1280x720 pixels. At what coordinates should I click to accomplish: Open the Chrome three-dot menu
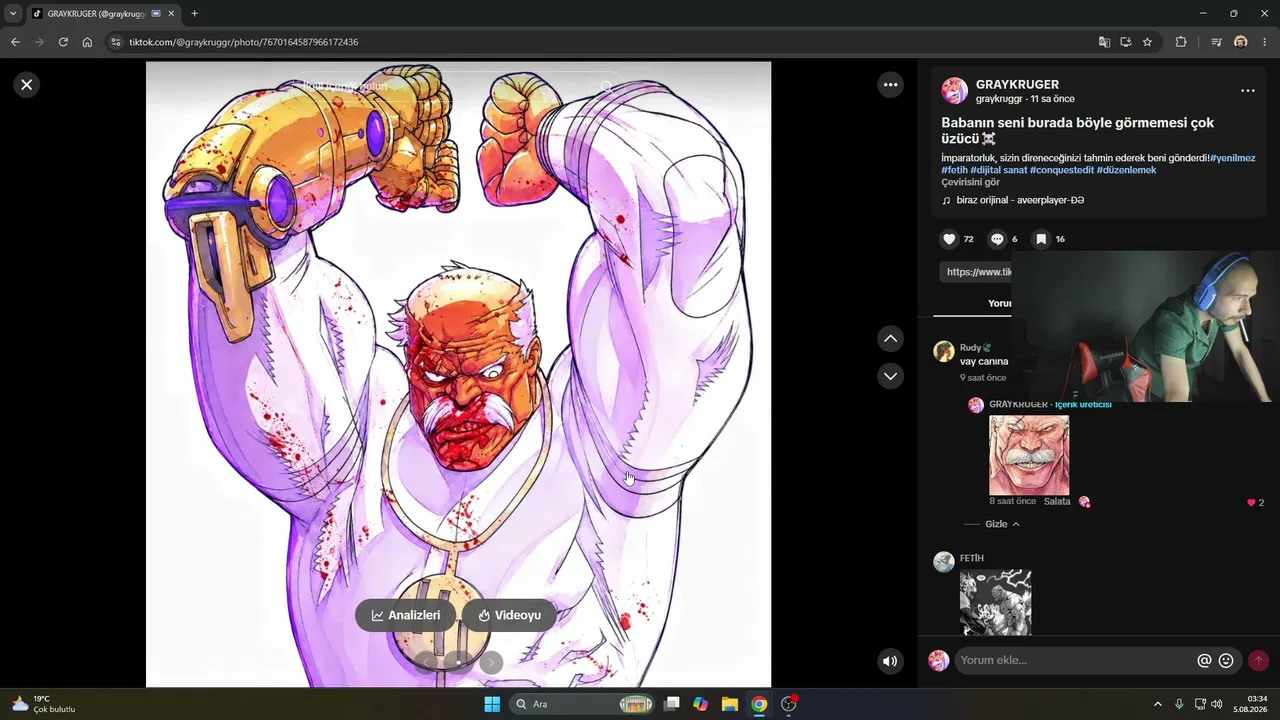coord(1265,42)
